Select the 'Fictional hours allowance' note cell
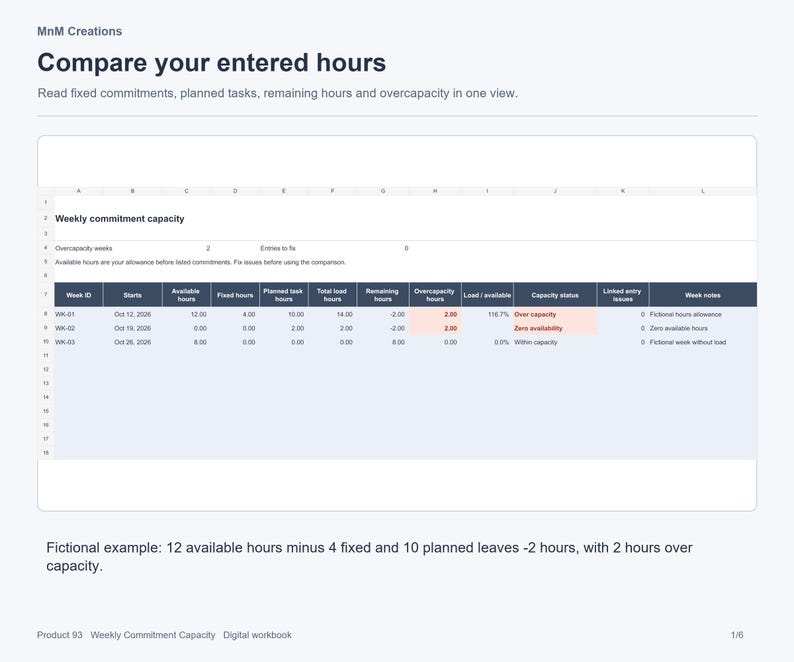 pyautogui.click(x=703, y=314)
